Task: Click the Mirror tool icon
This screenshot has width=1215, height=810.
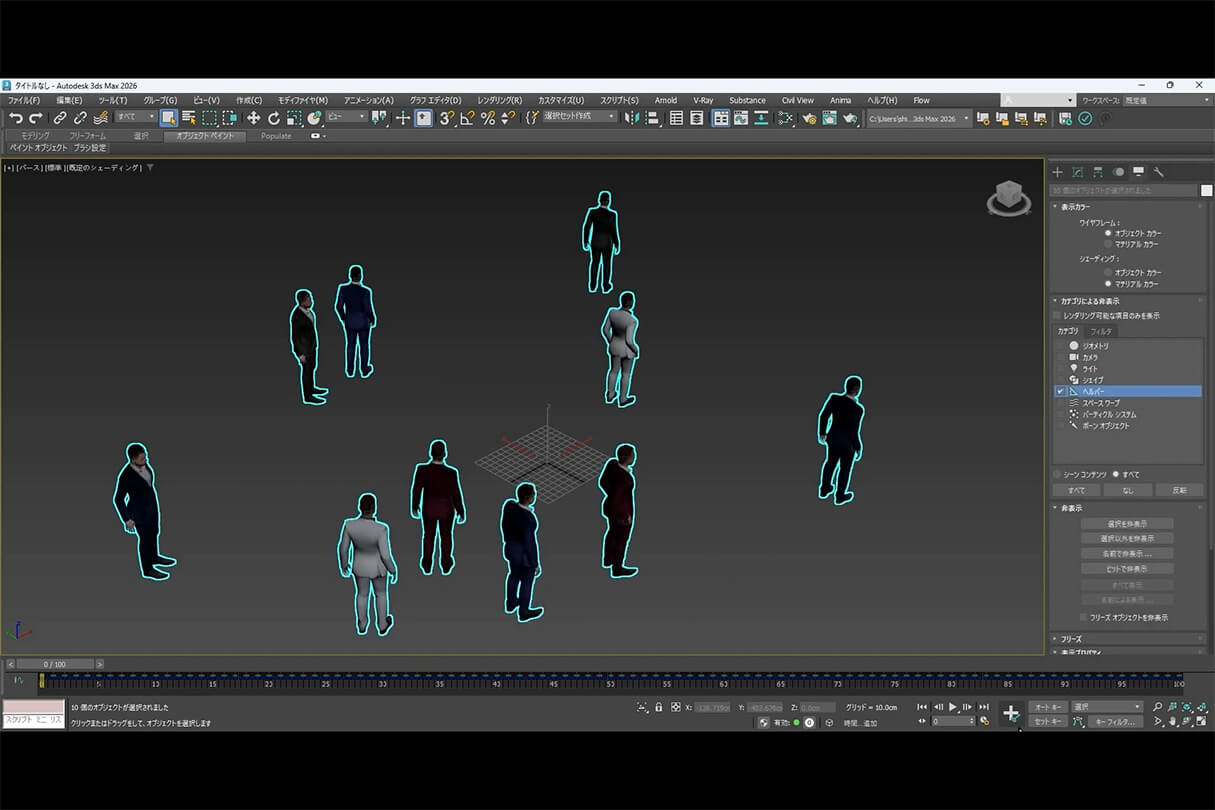Action: (631, 118)
